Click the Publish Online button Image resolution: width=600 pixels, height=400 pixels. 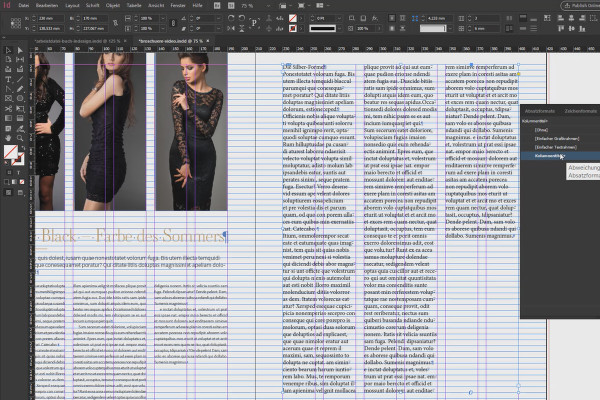click(x=580, y=5)
